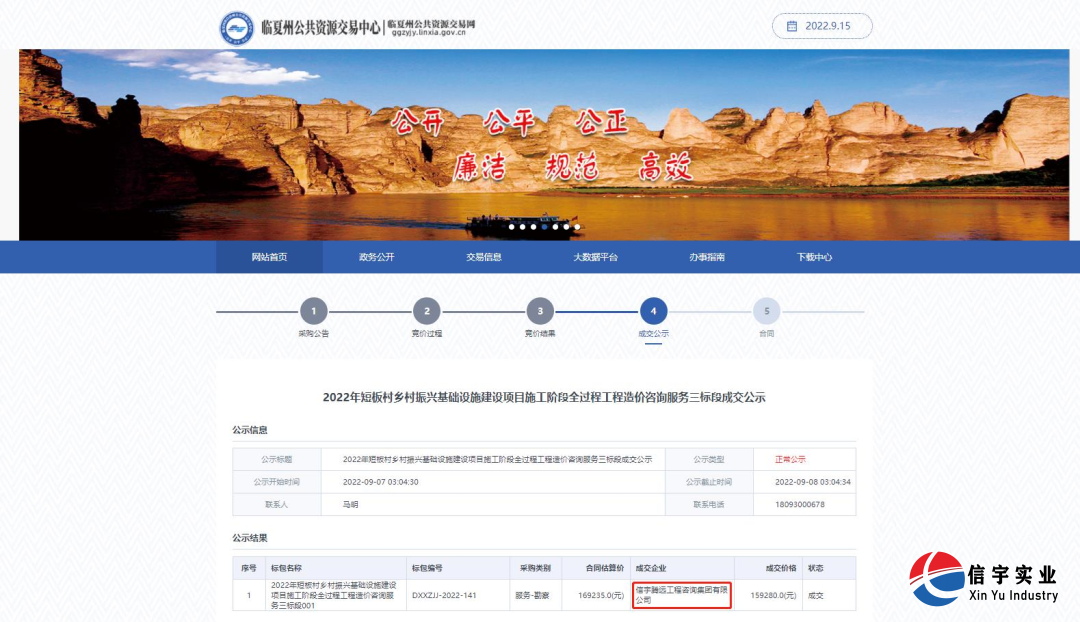Open step 3 竞价结果 in the stepper

coord(541,313)
